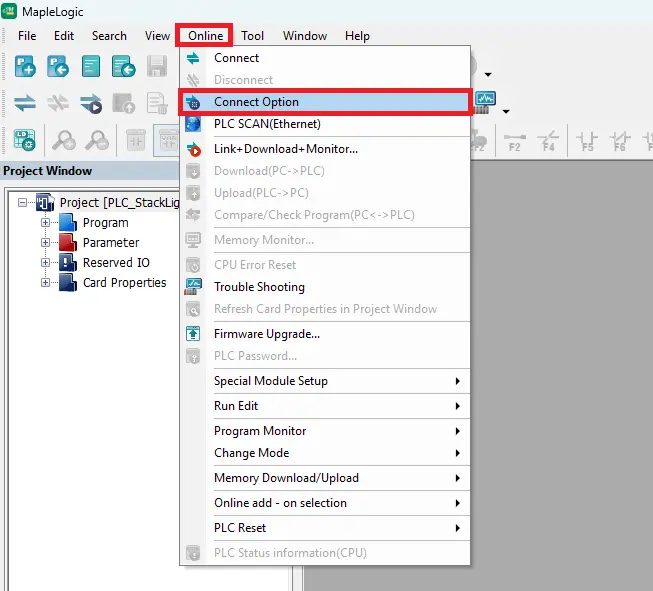The height and width of the screenshot is (591, 653).
Task: Choose Firmware Upgrade... menu entry
Action: click(325, 334)
